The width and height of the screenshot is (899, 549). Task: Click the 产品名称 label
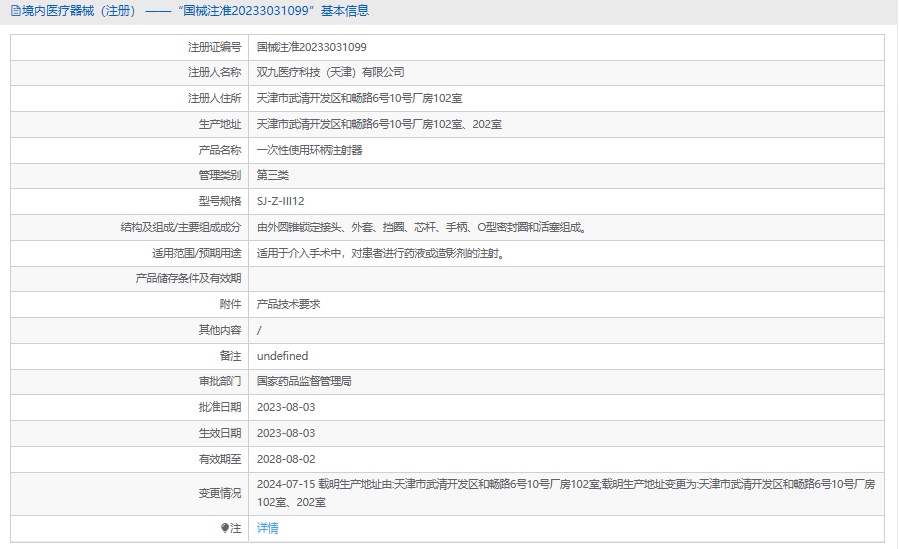[x=220, y=150]
